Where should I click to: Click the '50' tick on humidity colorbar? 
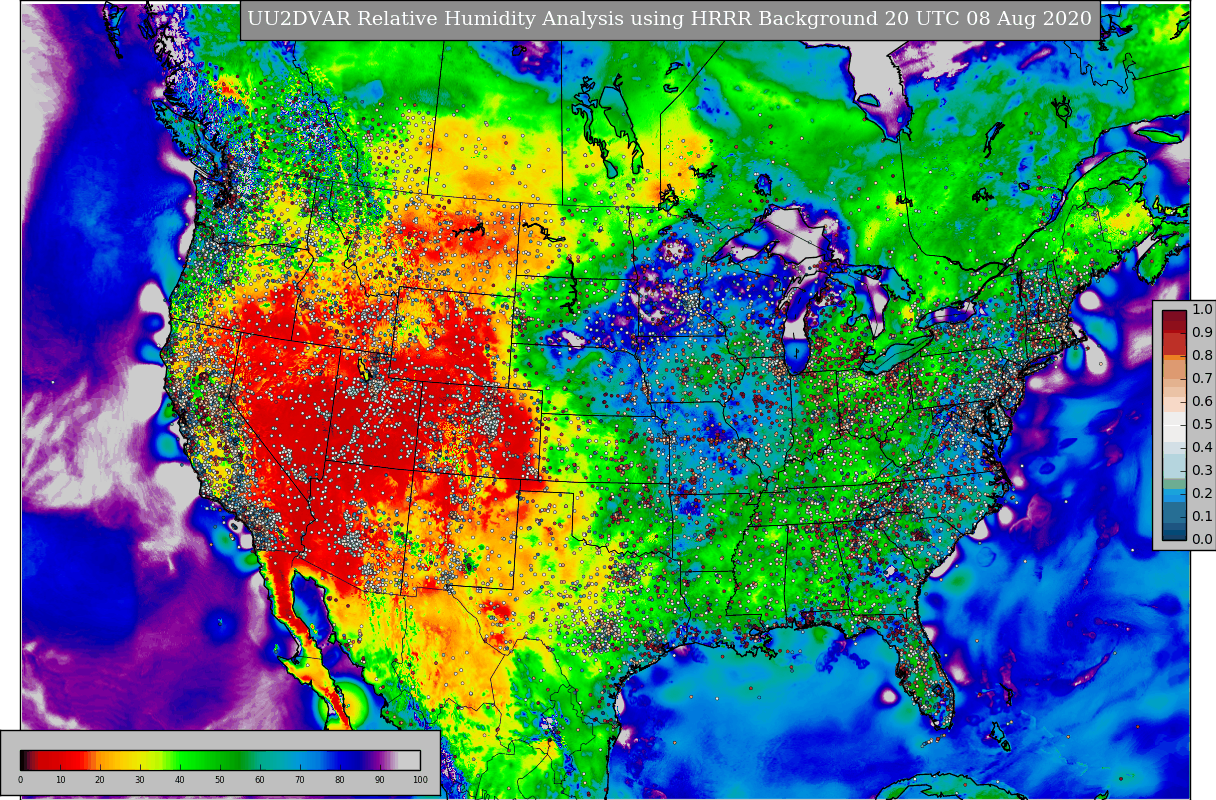[220, 780]
